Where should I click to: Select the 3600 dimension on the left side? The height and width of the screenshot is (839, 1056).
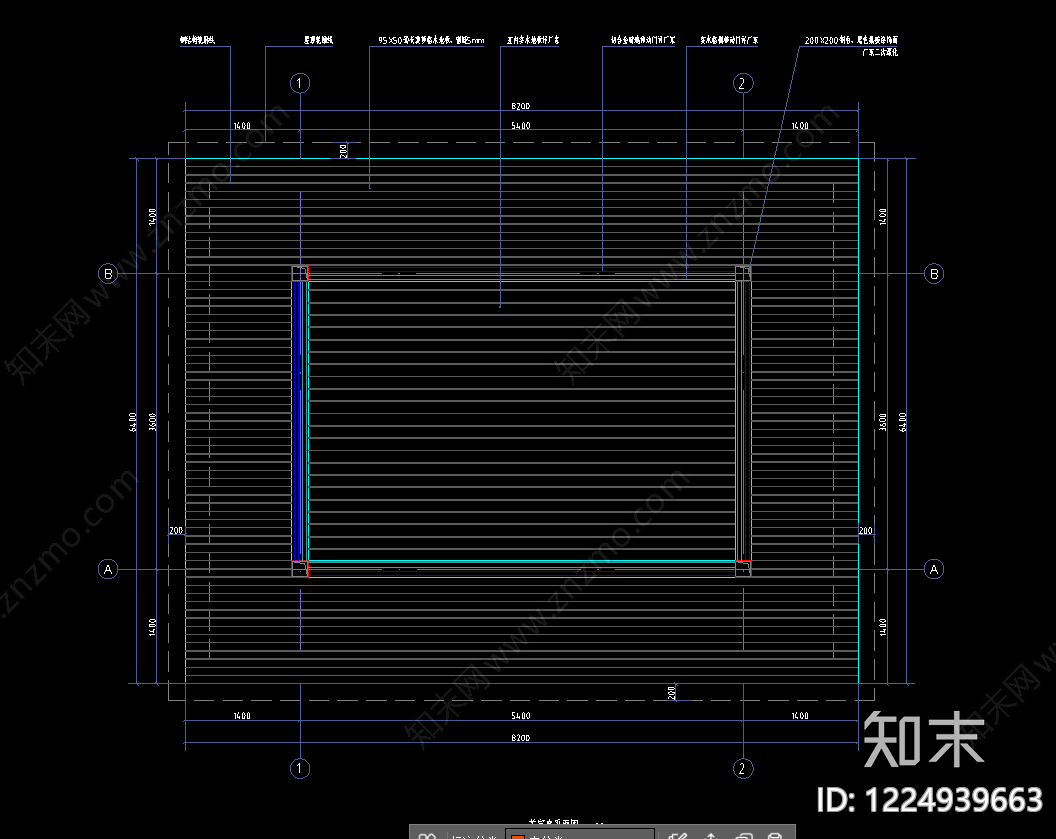click(153, 422)
